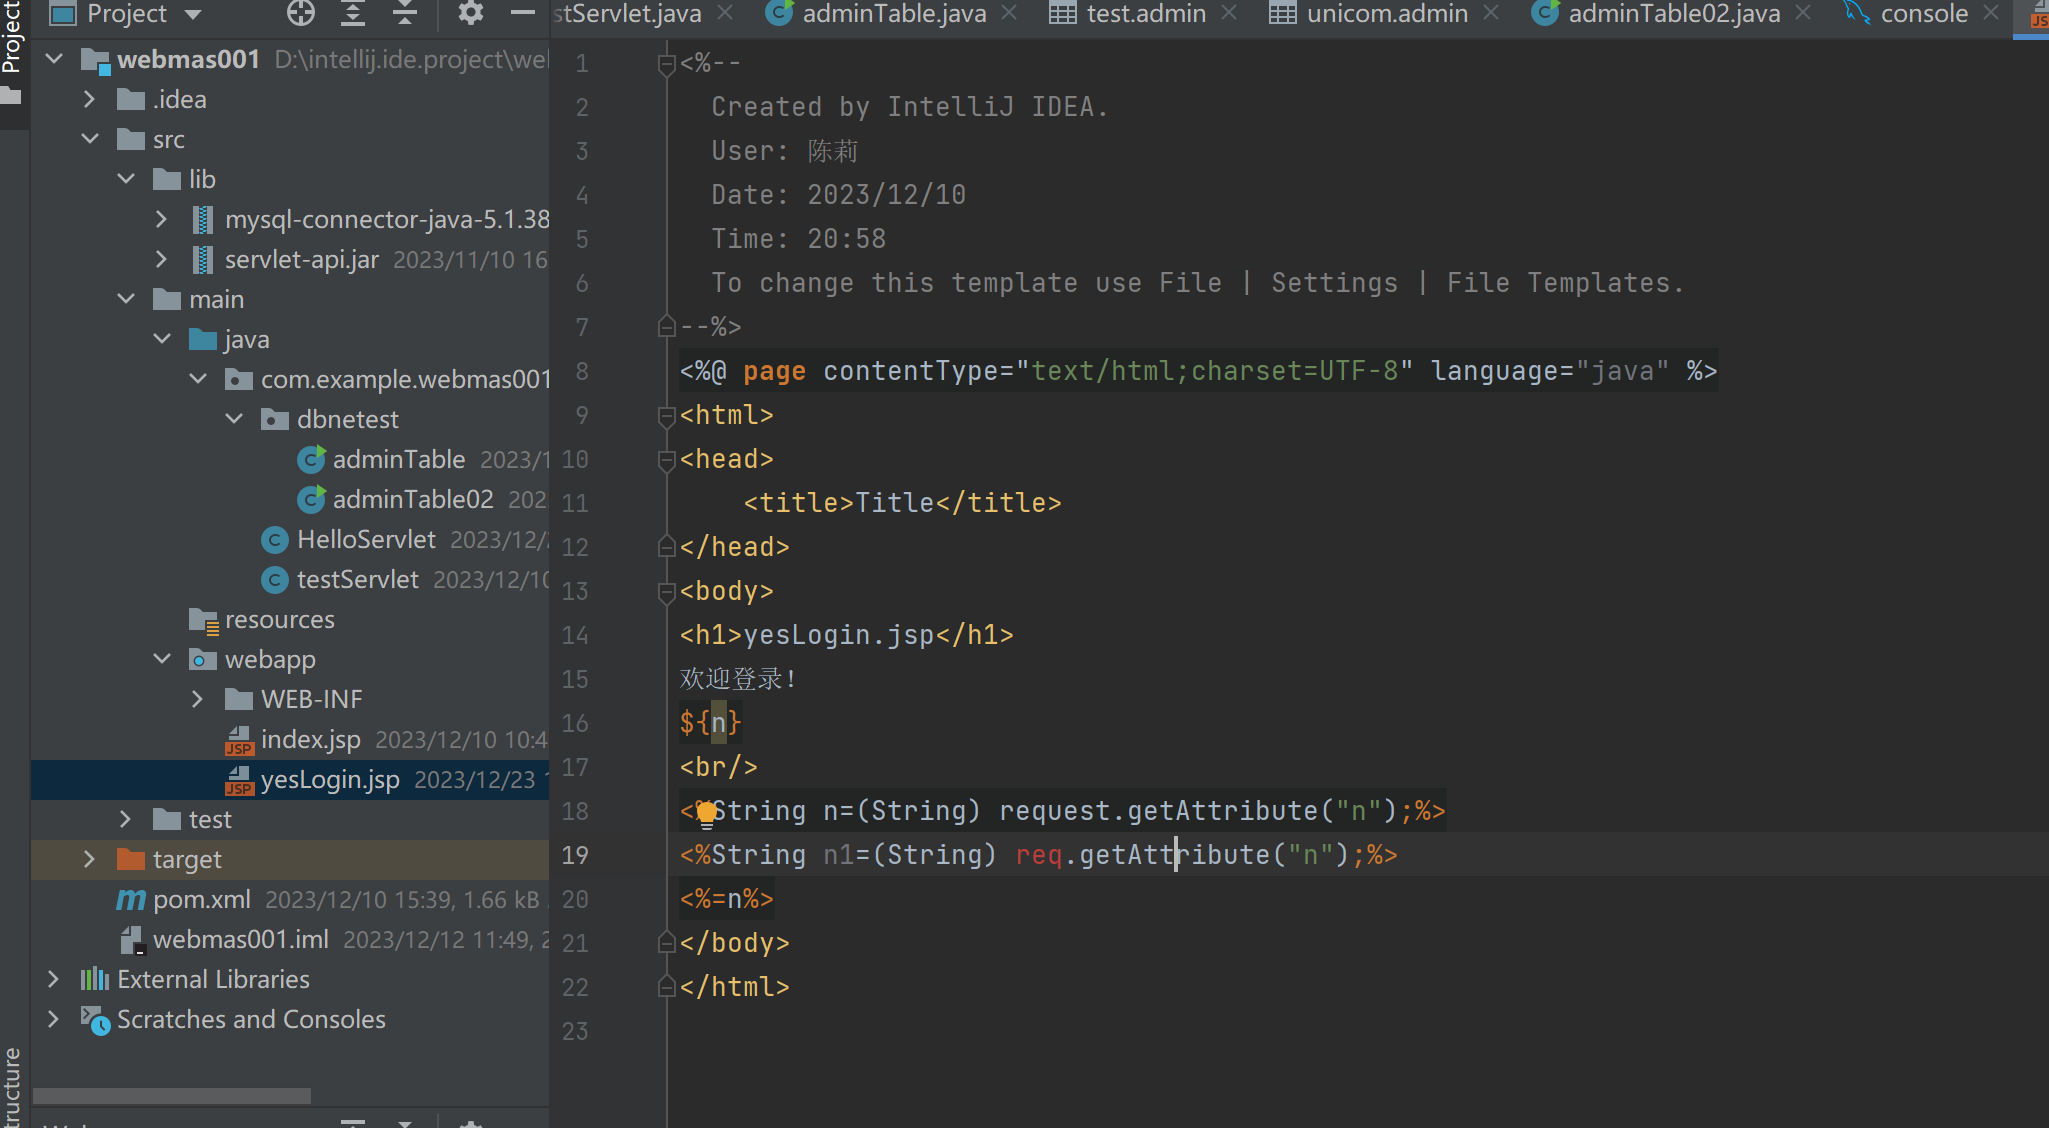Viewport: 2049px width, 1128px height.
Task: Click the Collapse All icon in the Project toolbar
Action: 405,13
